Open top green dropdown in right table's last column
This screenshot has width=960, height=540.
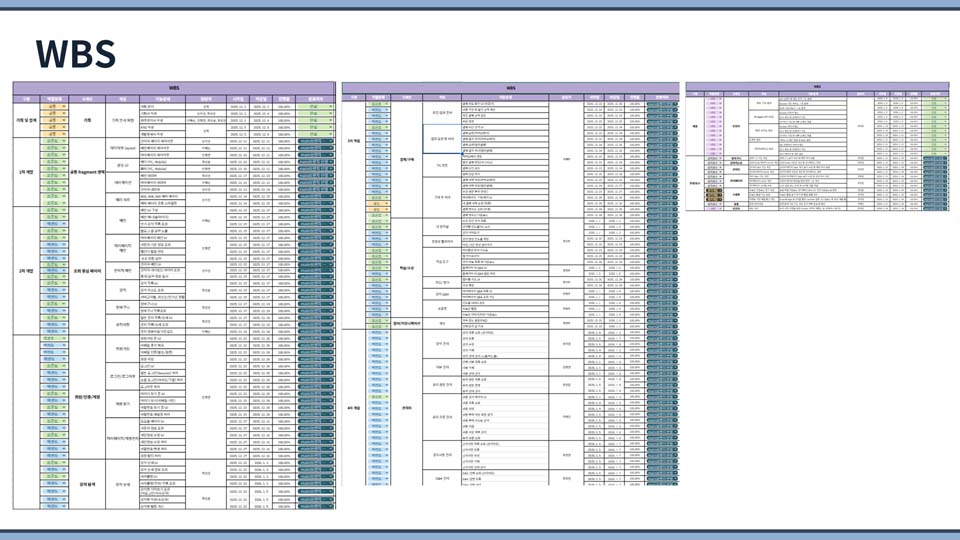tap(935, 100)
